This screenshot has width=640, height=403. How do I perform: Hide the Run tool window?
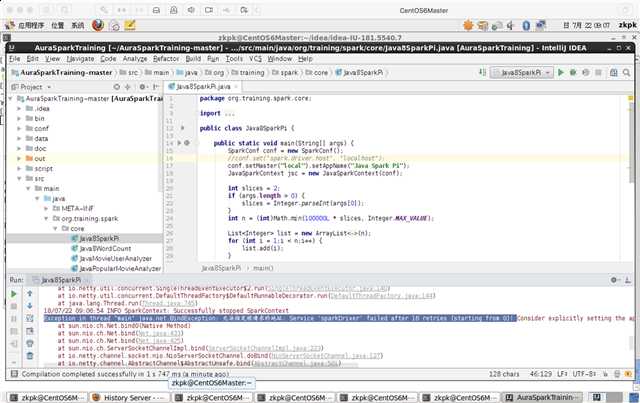click(627, 280)
